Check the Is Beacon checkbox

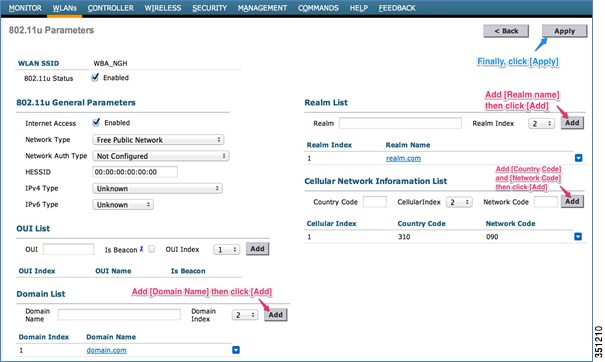152,249
